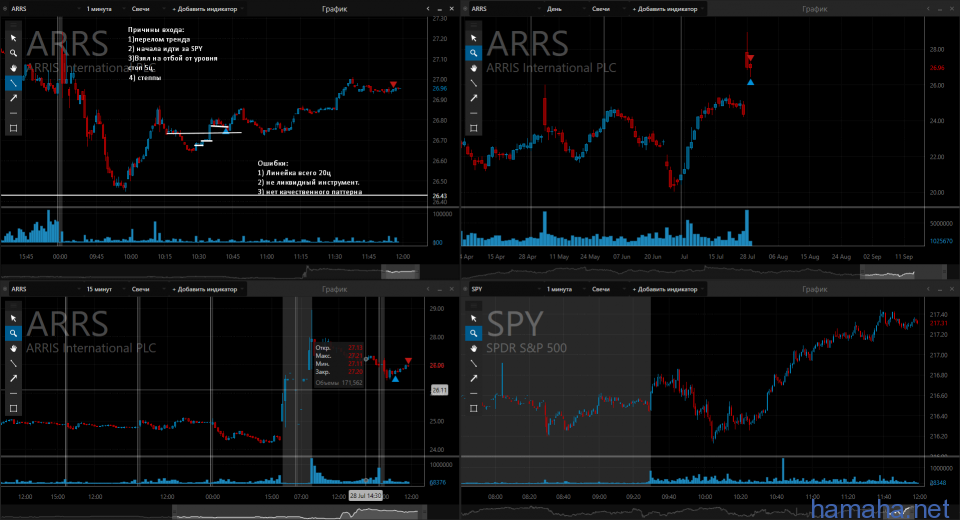Click the ARRS ticker field in the 15 минут panel
The image size is (960, 520).
pyautogui.click(x=44, y=289)
